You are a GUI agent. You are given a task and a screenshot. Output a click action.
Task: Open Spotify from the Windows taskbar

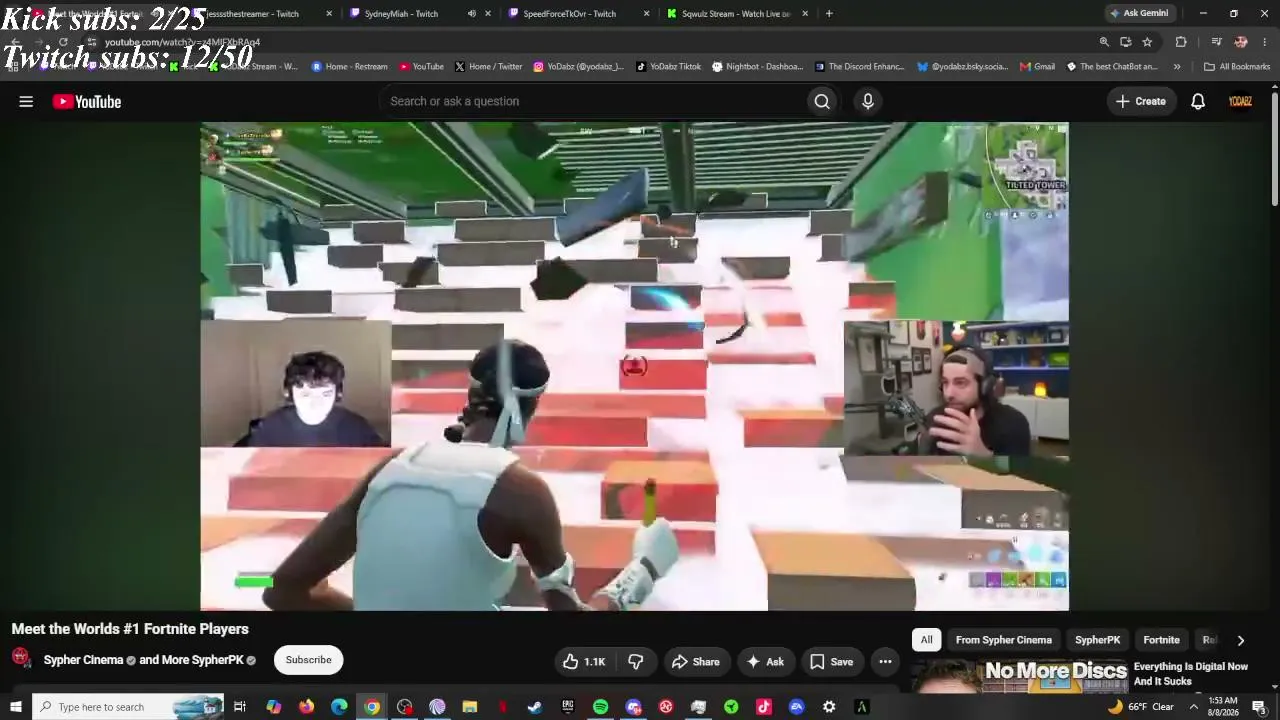pos(600,707)
